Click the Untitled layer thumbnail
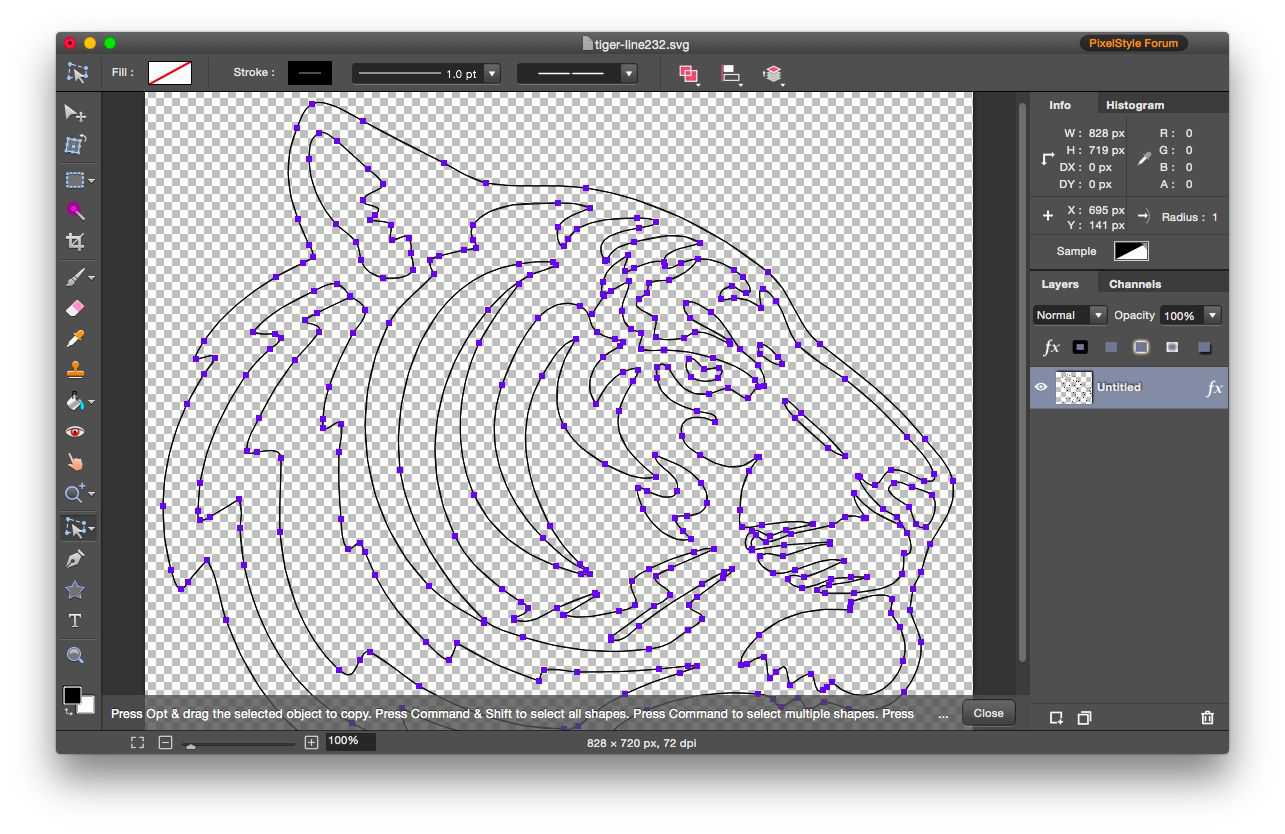Viewport: 1285px width, 834px height. [1074, 388]
